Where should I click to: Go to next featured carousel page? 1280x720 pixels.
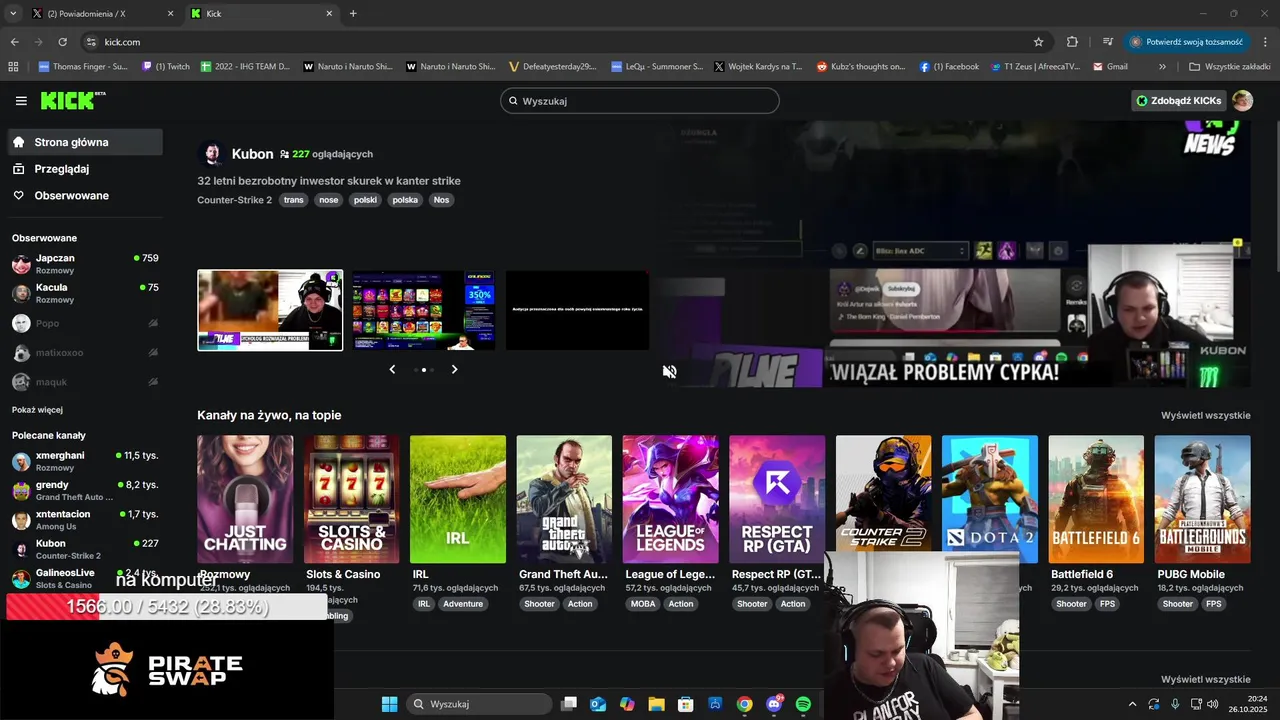pos(454,369)
